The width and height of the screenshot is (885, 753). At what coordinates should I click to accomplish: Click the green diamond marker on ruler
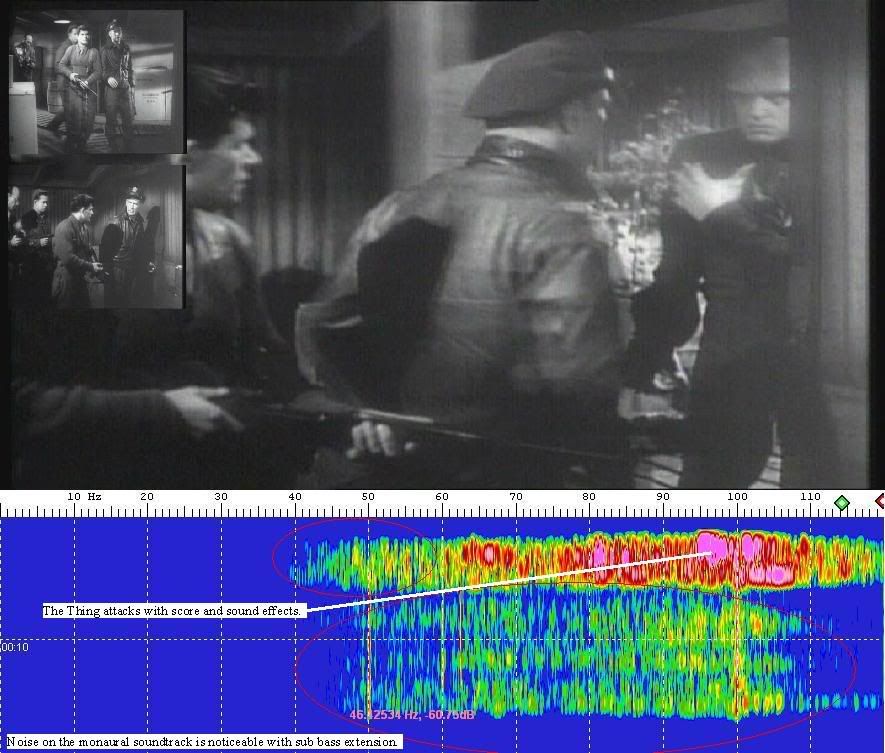point(841,503)
